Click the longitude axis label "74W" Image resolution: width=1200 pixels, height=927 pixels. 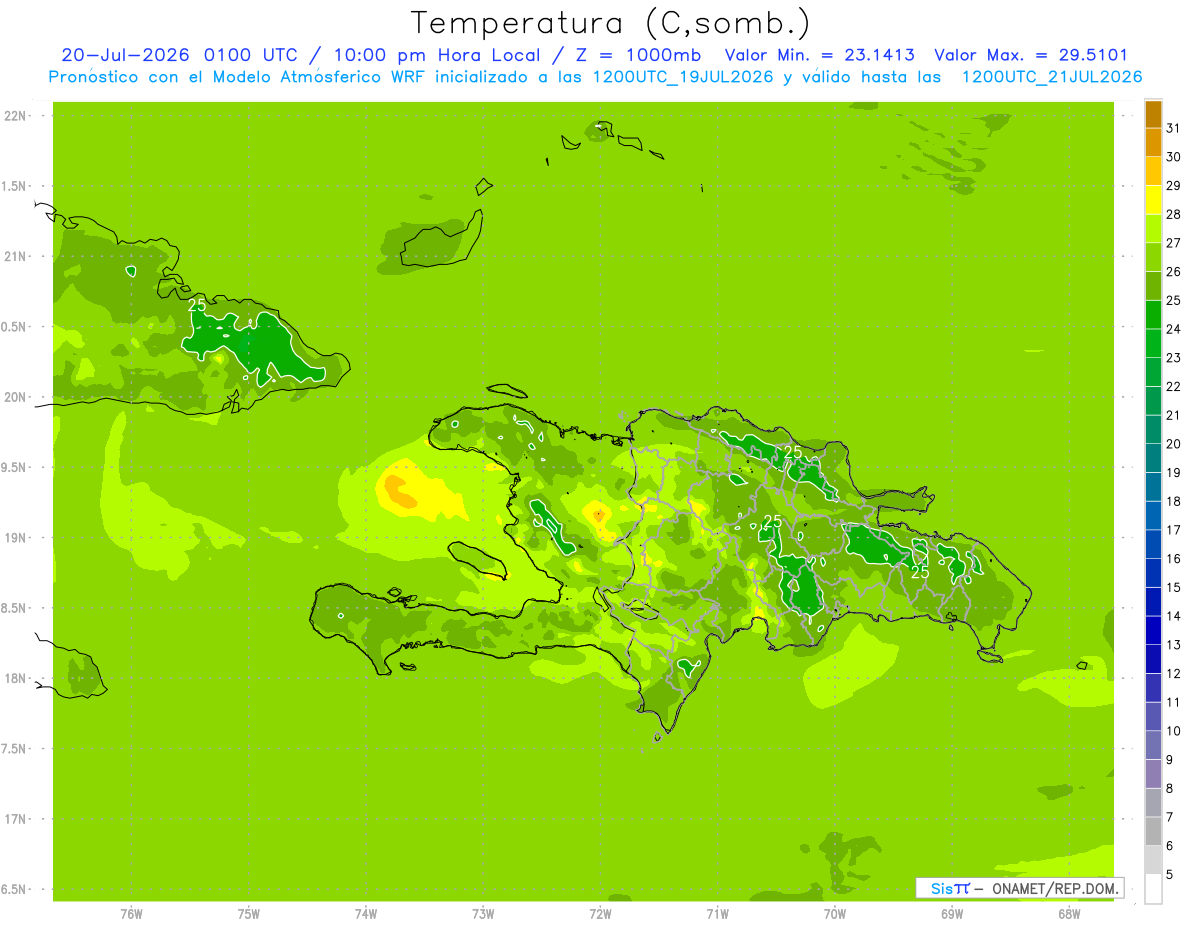click(x=366, y=913)
